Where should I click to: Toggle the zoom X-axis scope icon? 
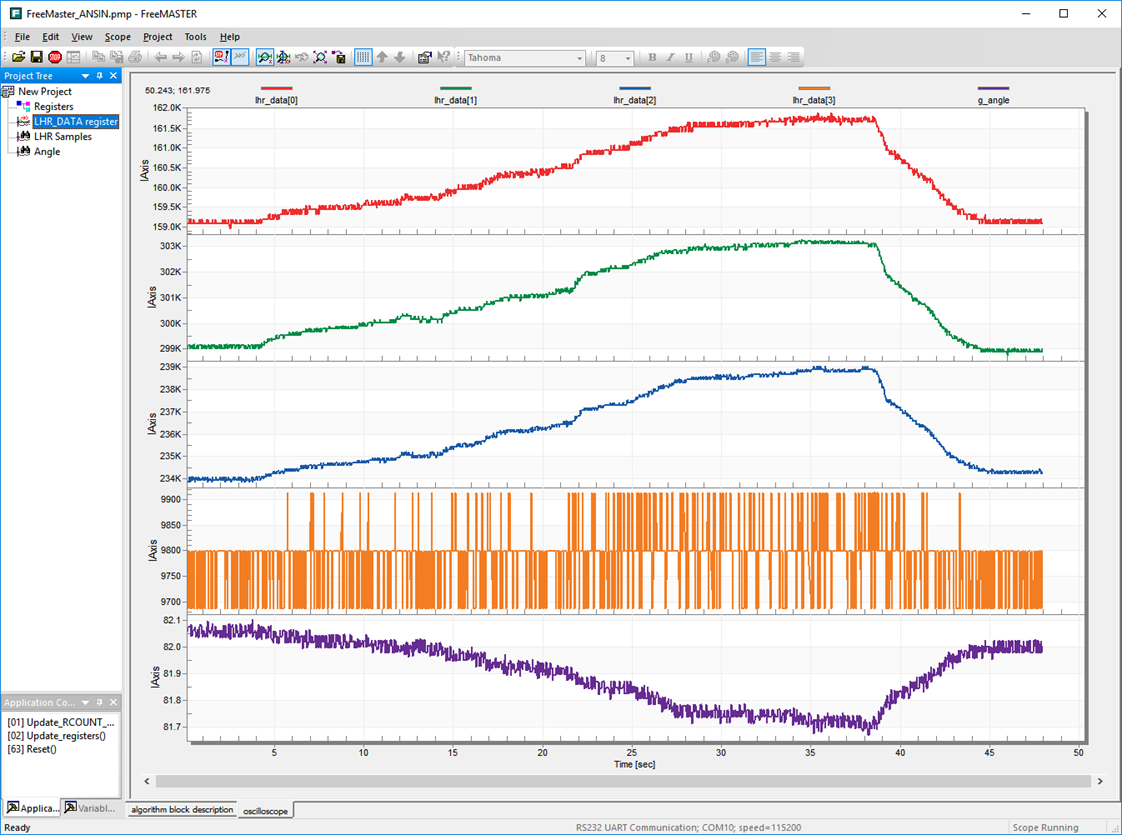tap(265, 57)
